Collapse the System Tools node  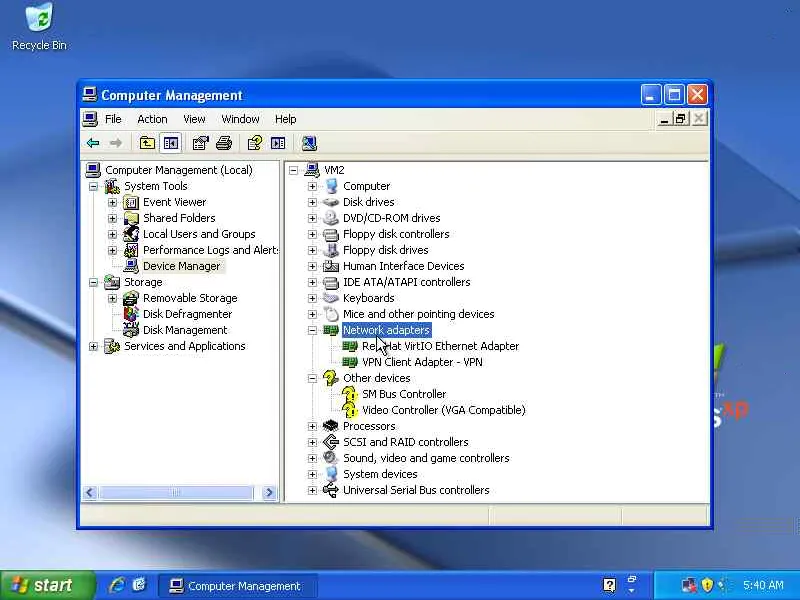(93, 187)
